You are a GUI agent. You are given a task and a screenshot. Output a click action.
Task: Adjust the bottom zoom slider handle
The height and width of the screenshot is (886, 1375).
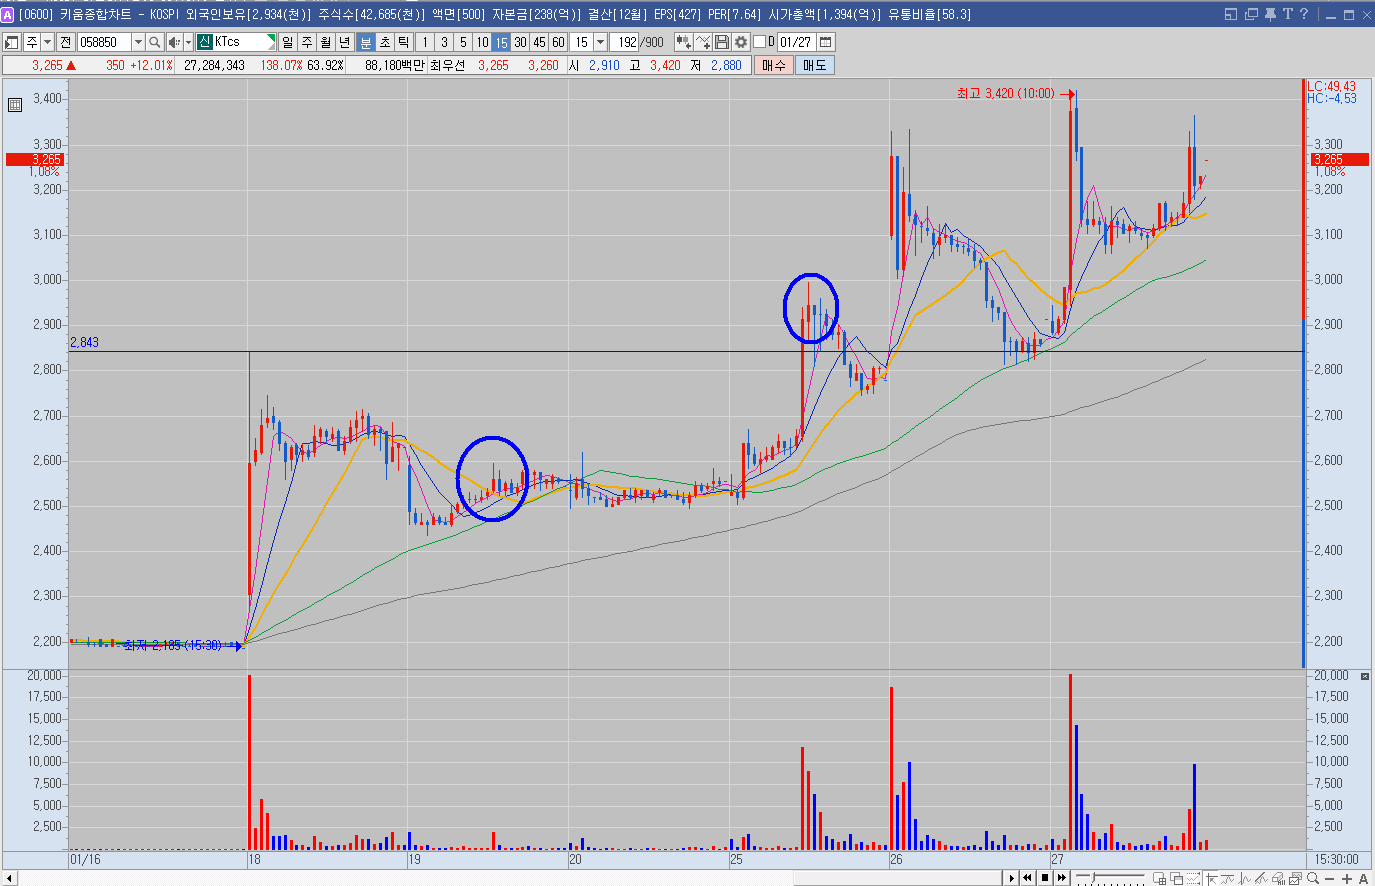click(1093, 877)
